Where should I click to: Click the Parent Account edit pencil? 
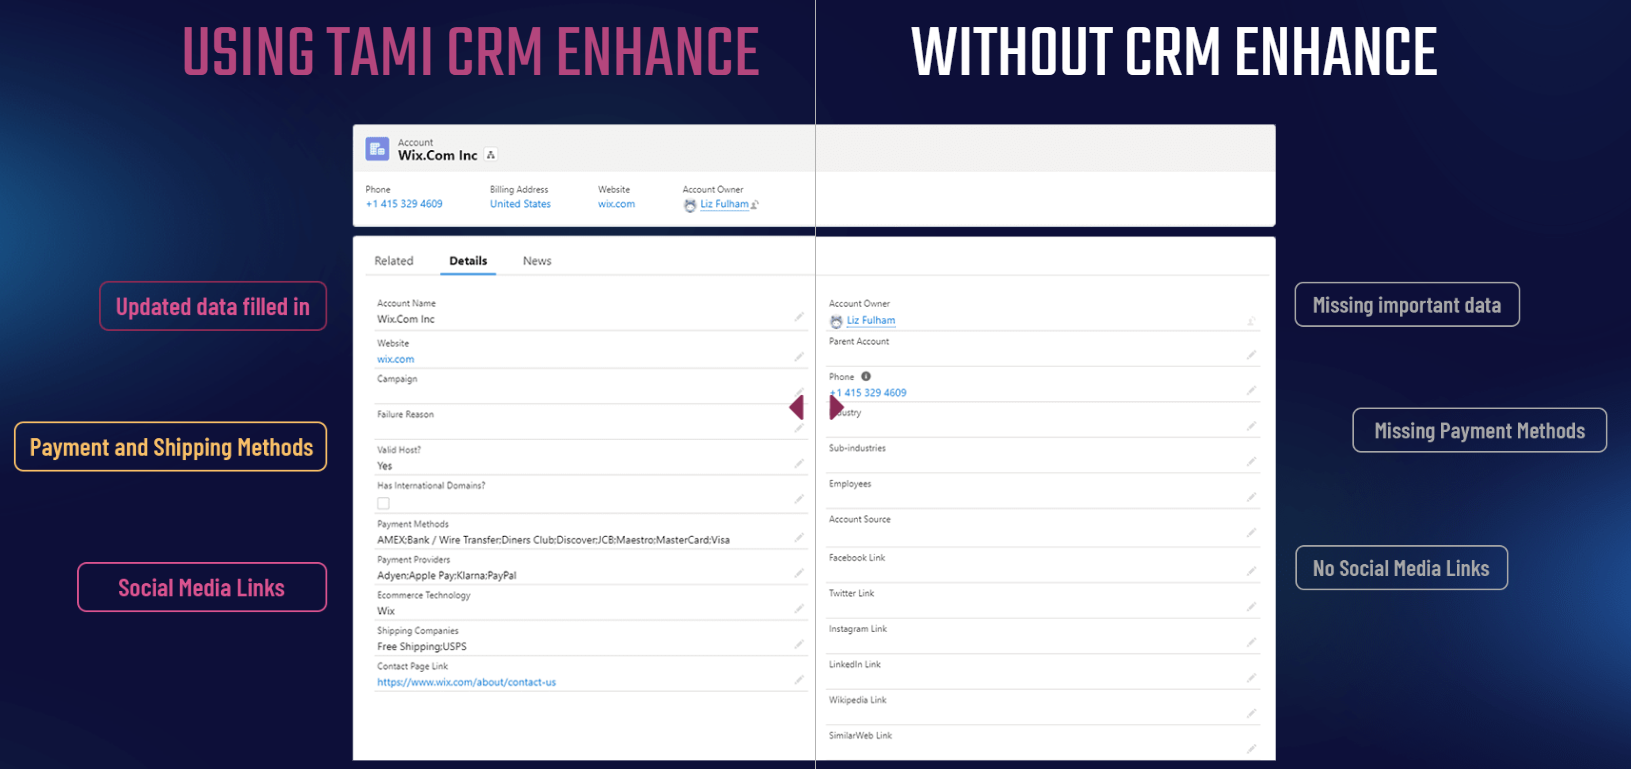[1251, 355]
